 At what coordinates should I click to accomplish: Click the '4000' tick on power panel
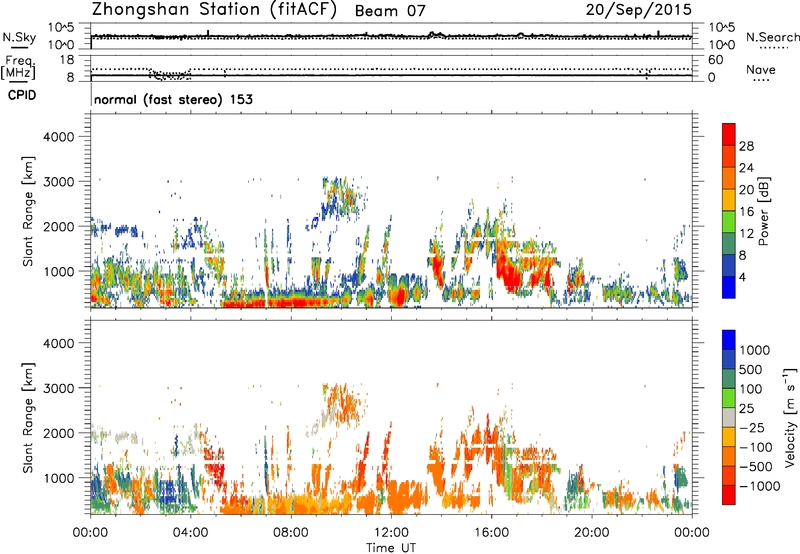pyautogui.click(x=59, y=137)
